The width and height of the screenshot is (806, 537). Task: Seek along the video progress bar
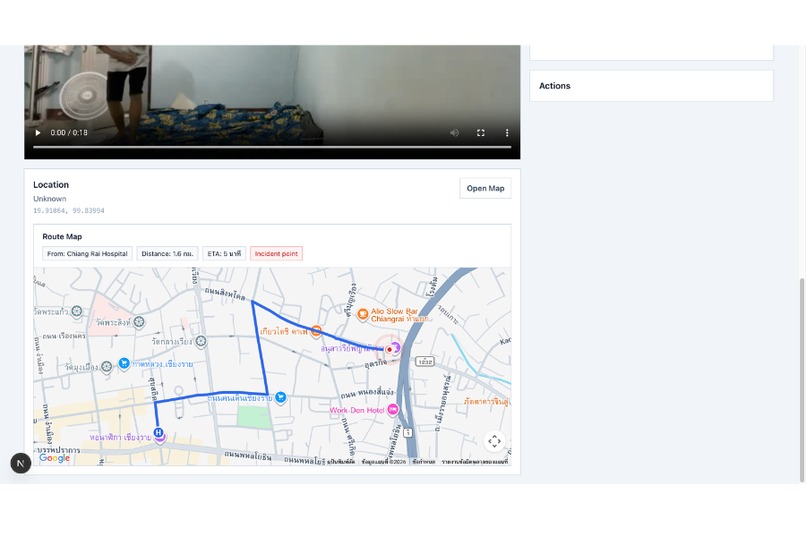click(272, 147)
